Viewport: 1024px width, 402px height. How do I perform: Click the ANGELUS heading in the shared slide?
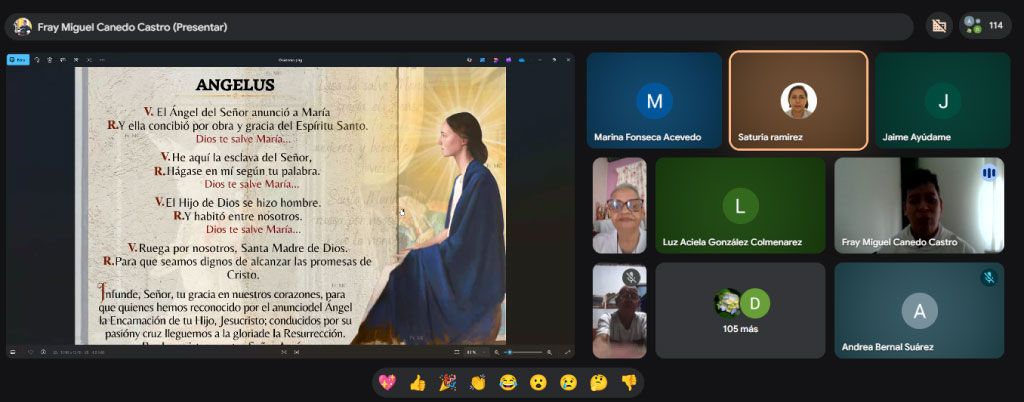(235, 85)
